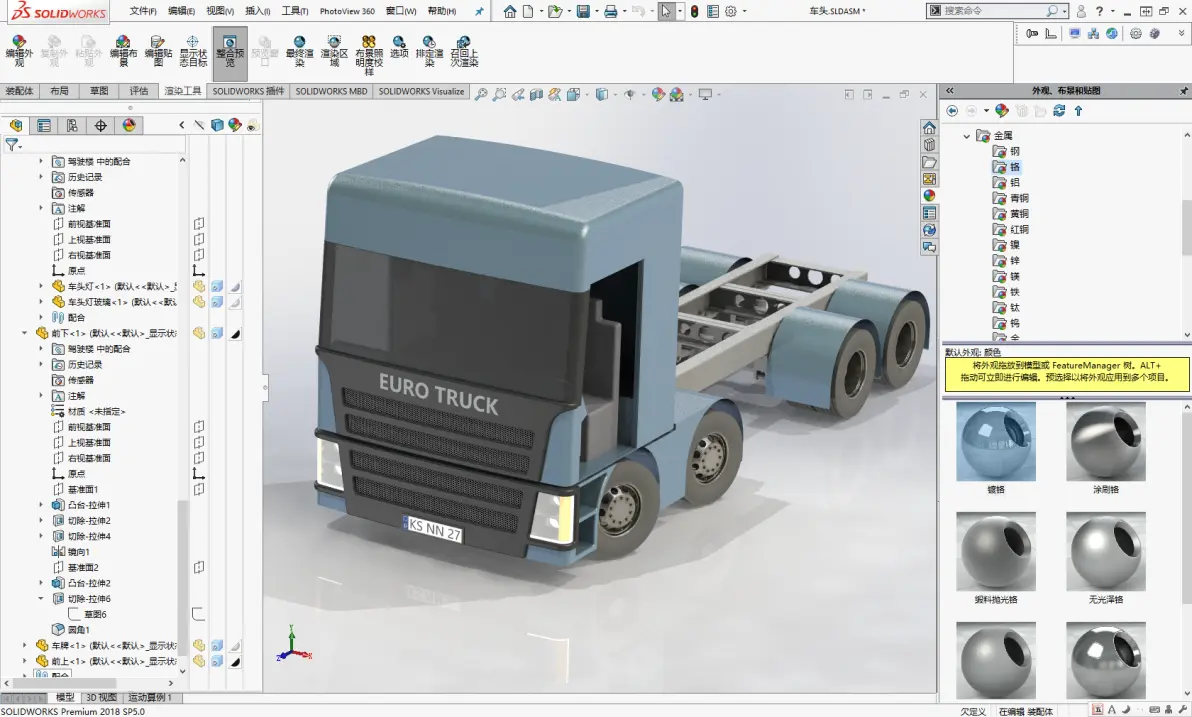Collapse task pane with double chevron
This screenshot has height=717, width=1192.
(949, 90)
